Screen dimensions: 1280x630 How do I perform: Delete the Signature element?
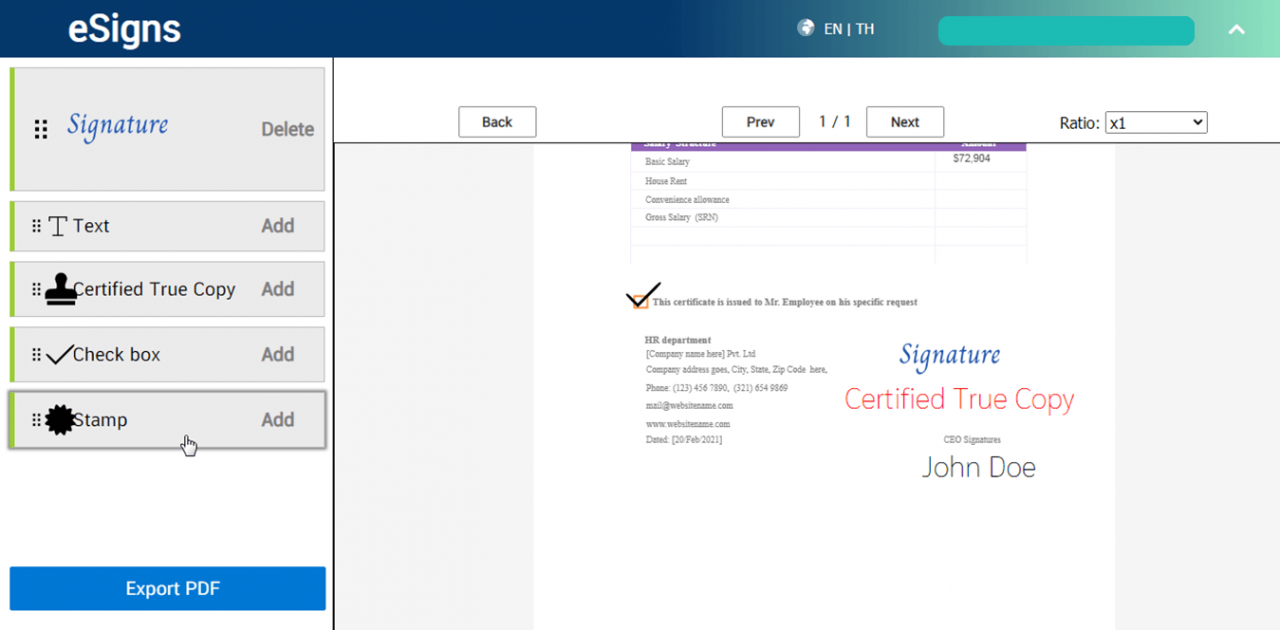(x=287, y=128)
